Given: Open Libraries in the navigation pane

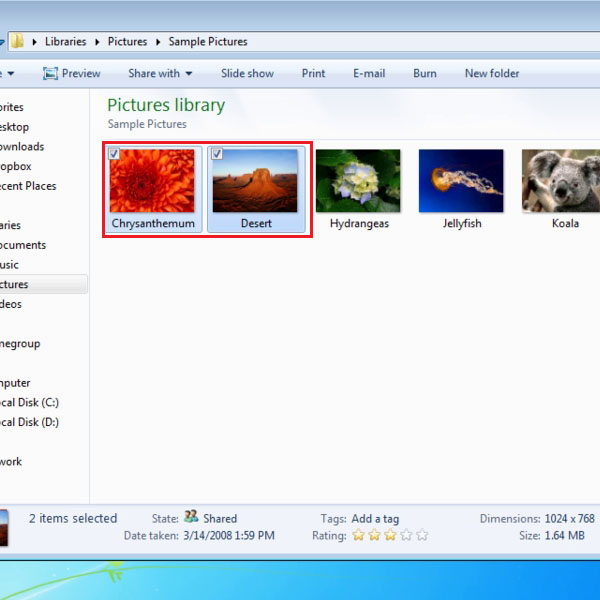Looking at the screenshot, I should point(10,225).
